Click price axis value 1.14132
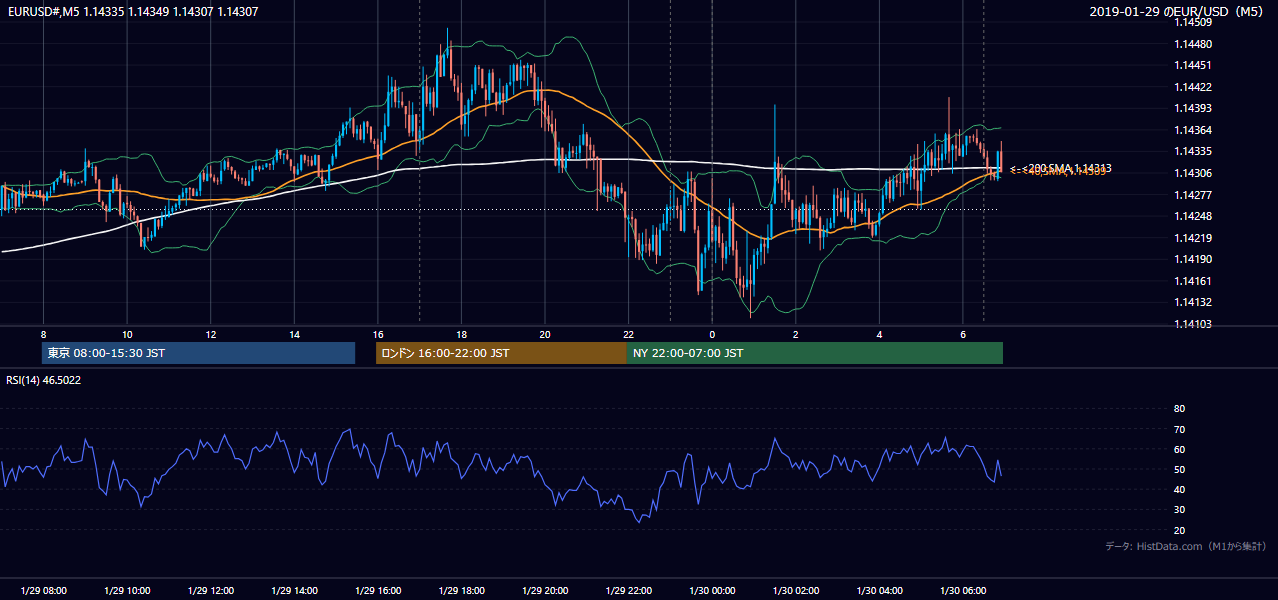Viewport: 1278px width, 600px height. pyautogui.click(x=1192, y=302)
